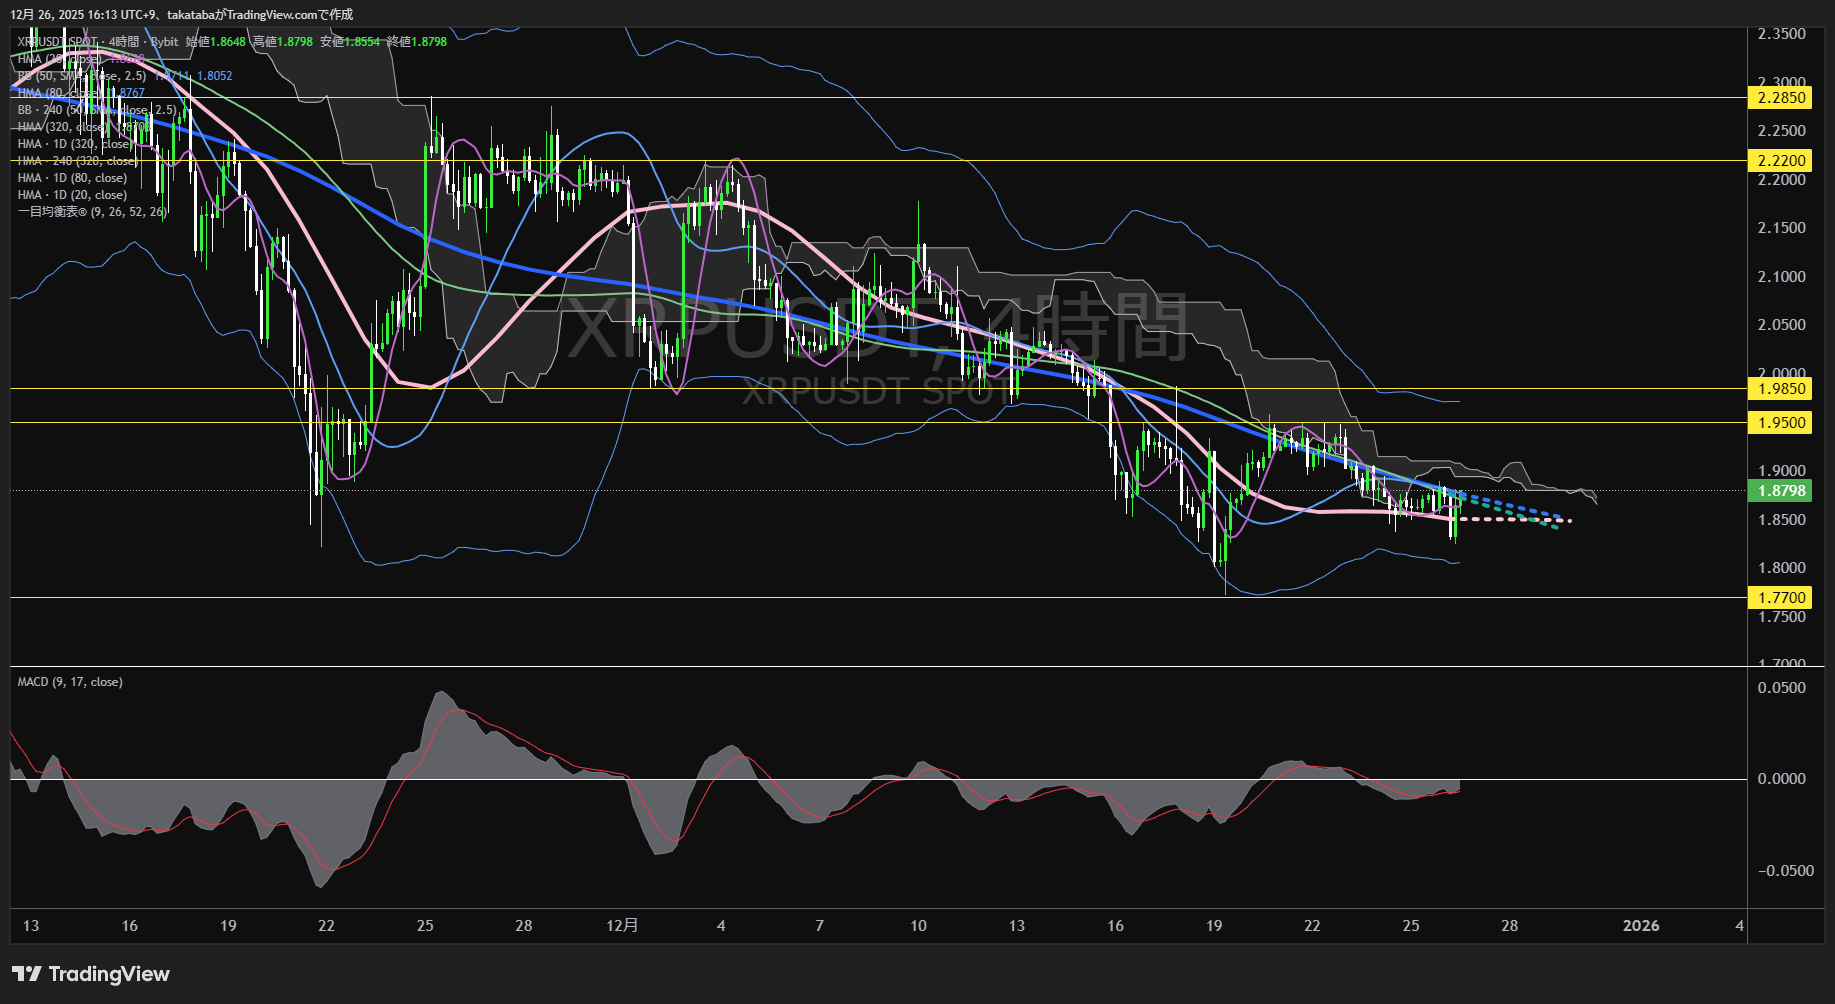Click the 2026 label on time axis

point(1641,926)
